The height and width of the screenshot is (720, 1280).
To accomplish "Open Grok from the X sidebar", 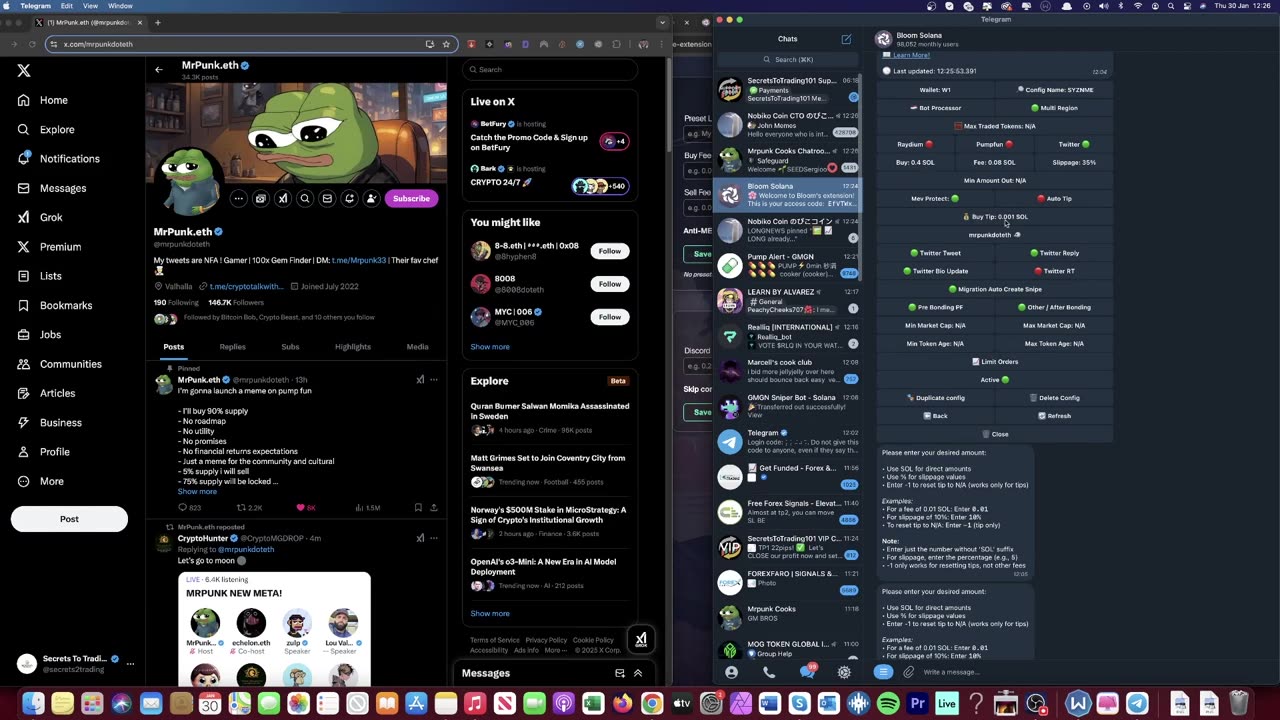I will click(40, 217).
